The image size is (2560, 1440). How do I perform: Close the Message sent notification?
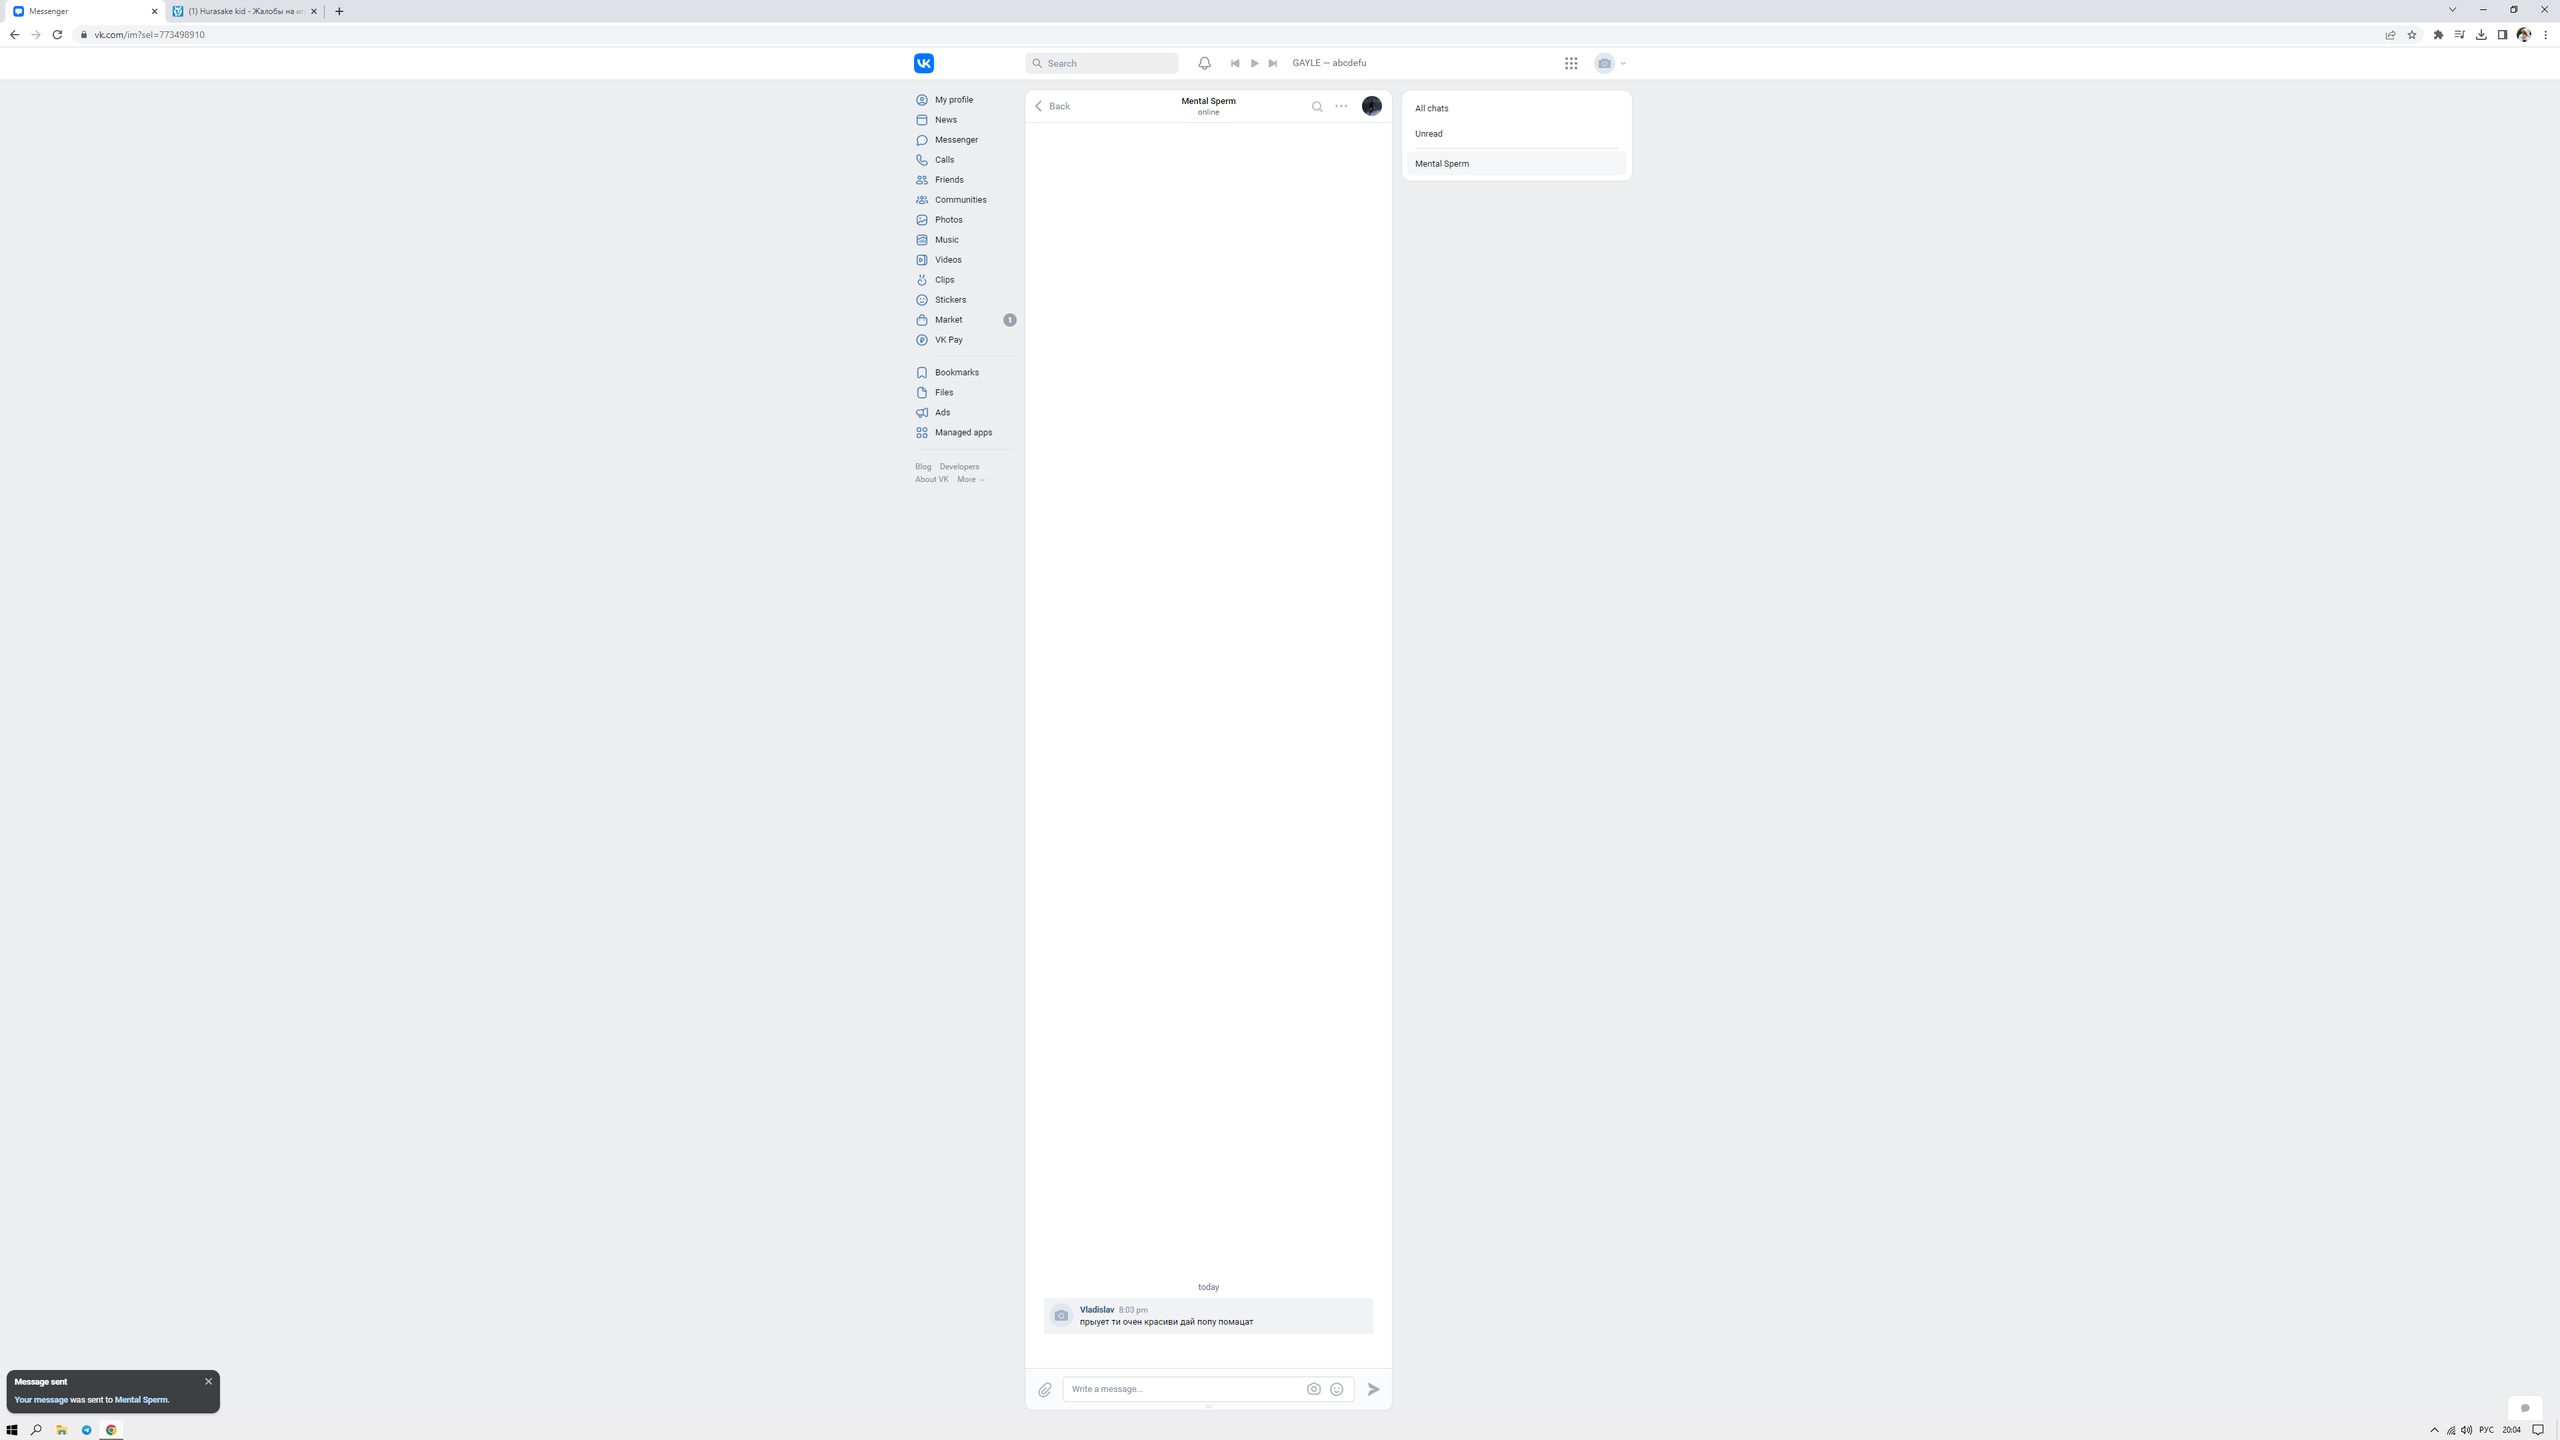[208, 1381]
